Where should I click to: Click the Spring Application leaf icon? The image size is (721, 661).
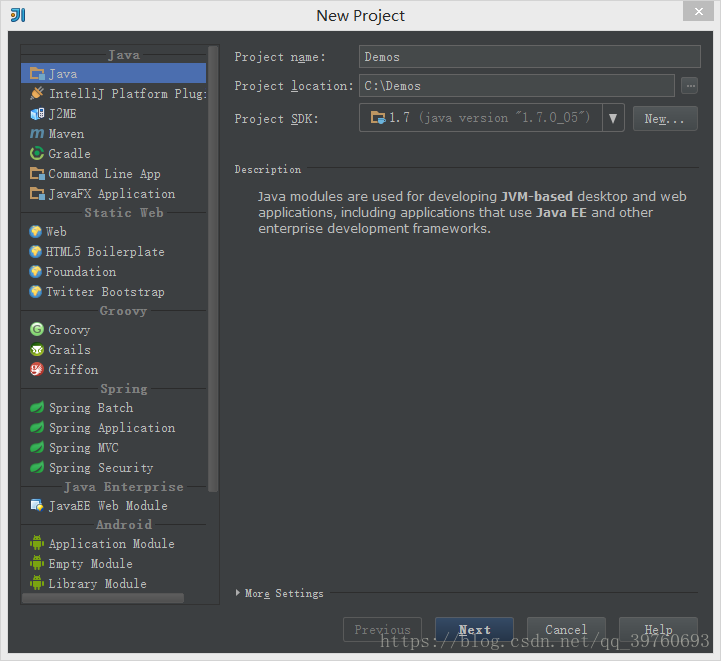[x=37, y=427]
